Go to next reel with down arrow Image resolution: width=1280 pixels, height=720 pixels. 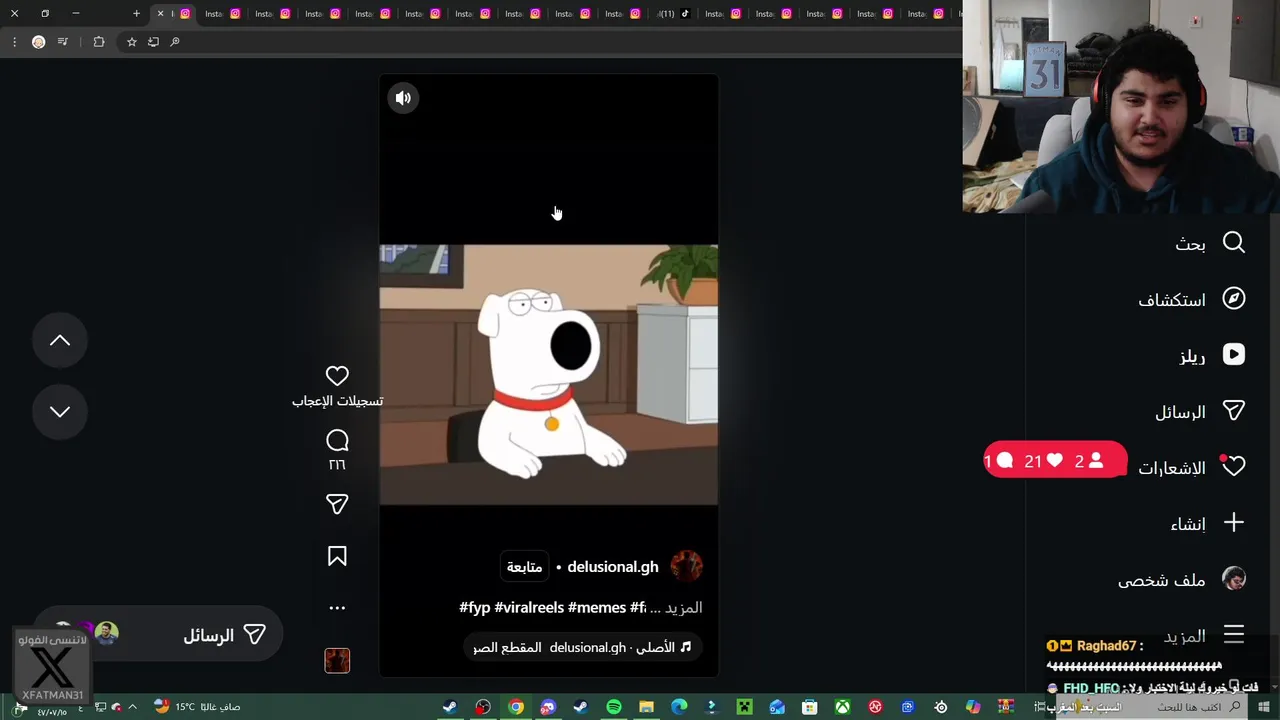[60, 411]
